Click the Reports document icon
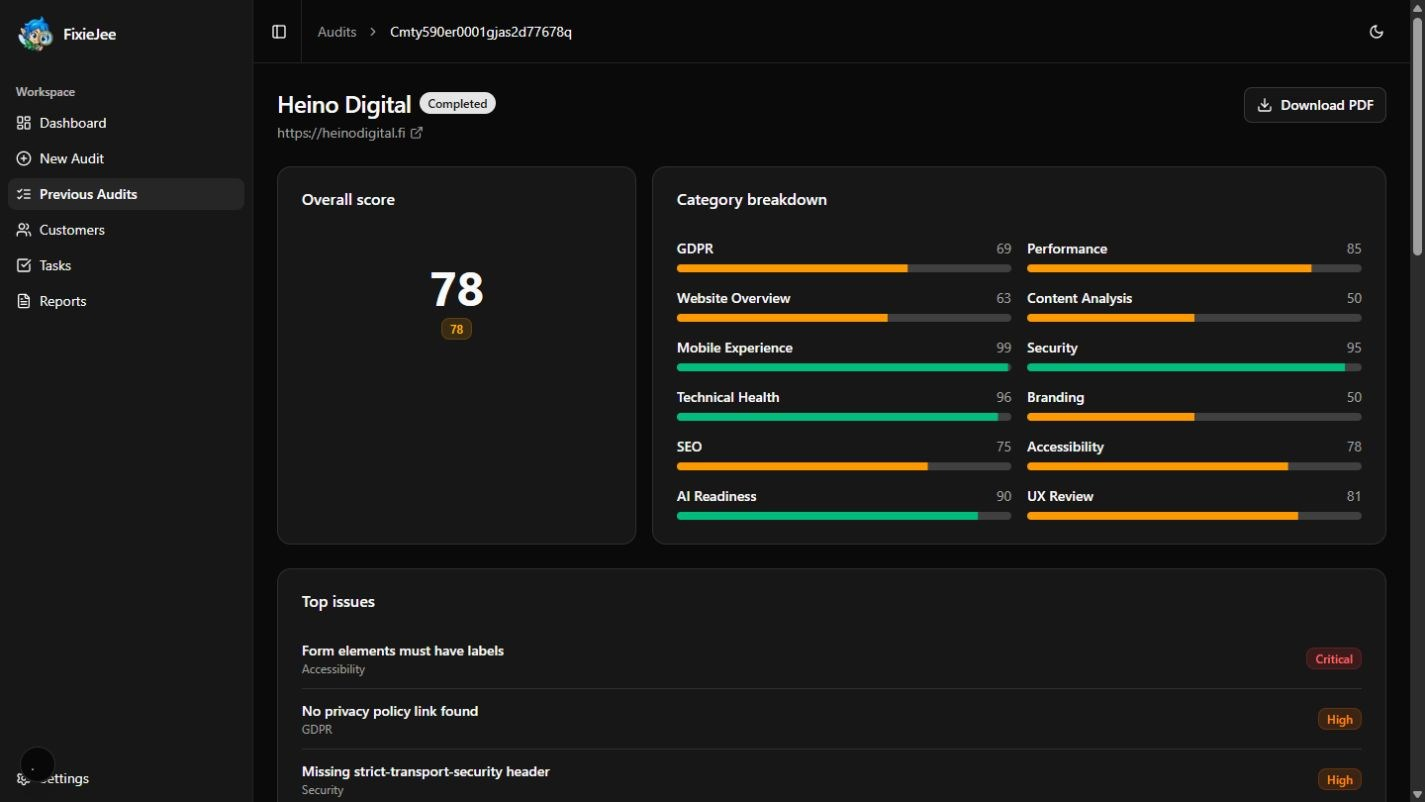The height and width of the screenshot is (802, 1425). (x=24, y=301)
